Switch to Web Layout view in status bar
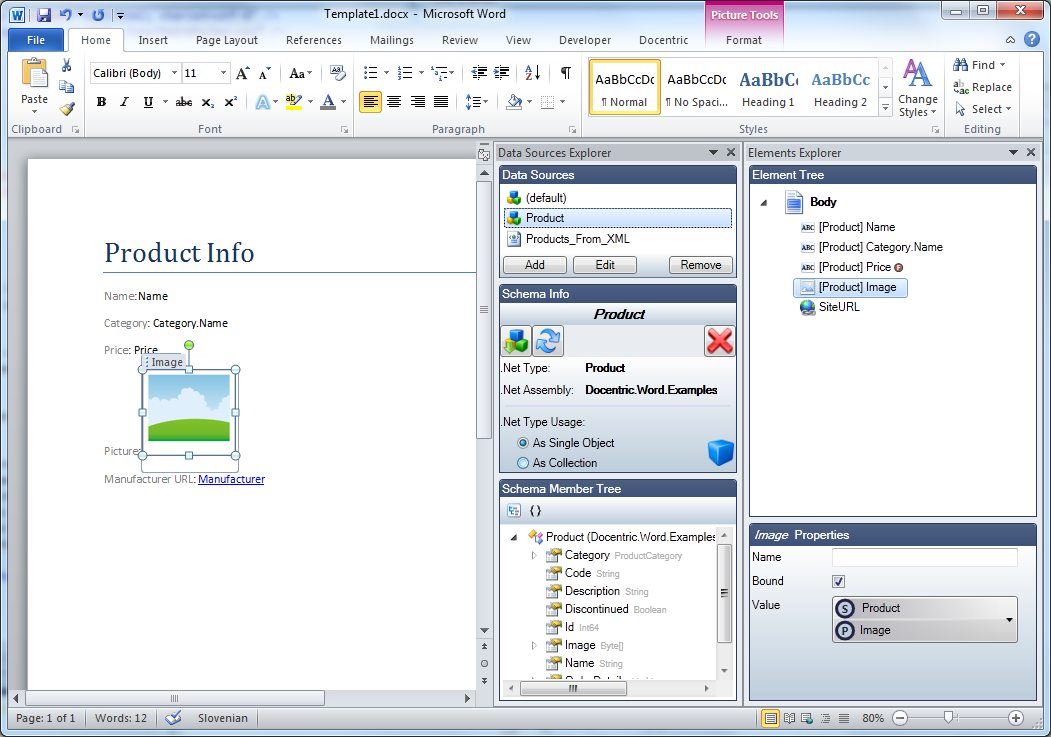 click(807, 718)
